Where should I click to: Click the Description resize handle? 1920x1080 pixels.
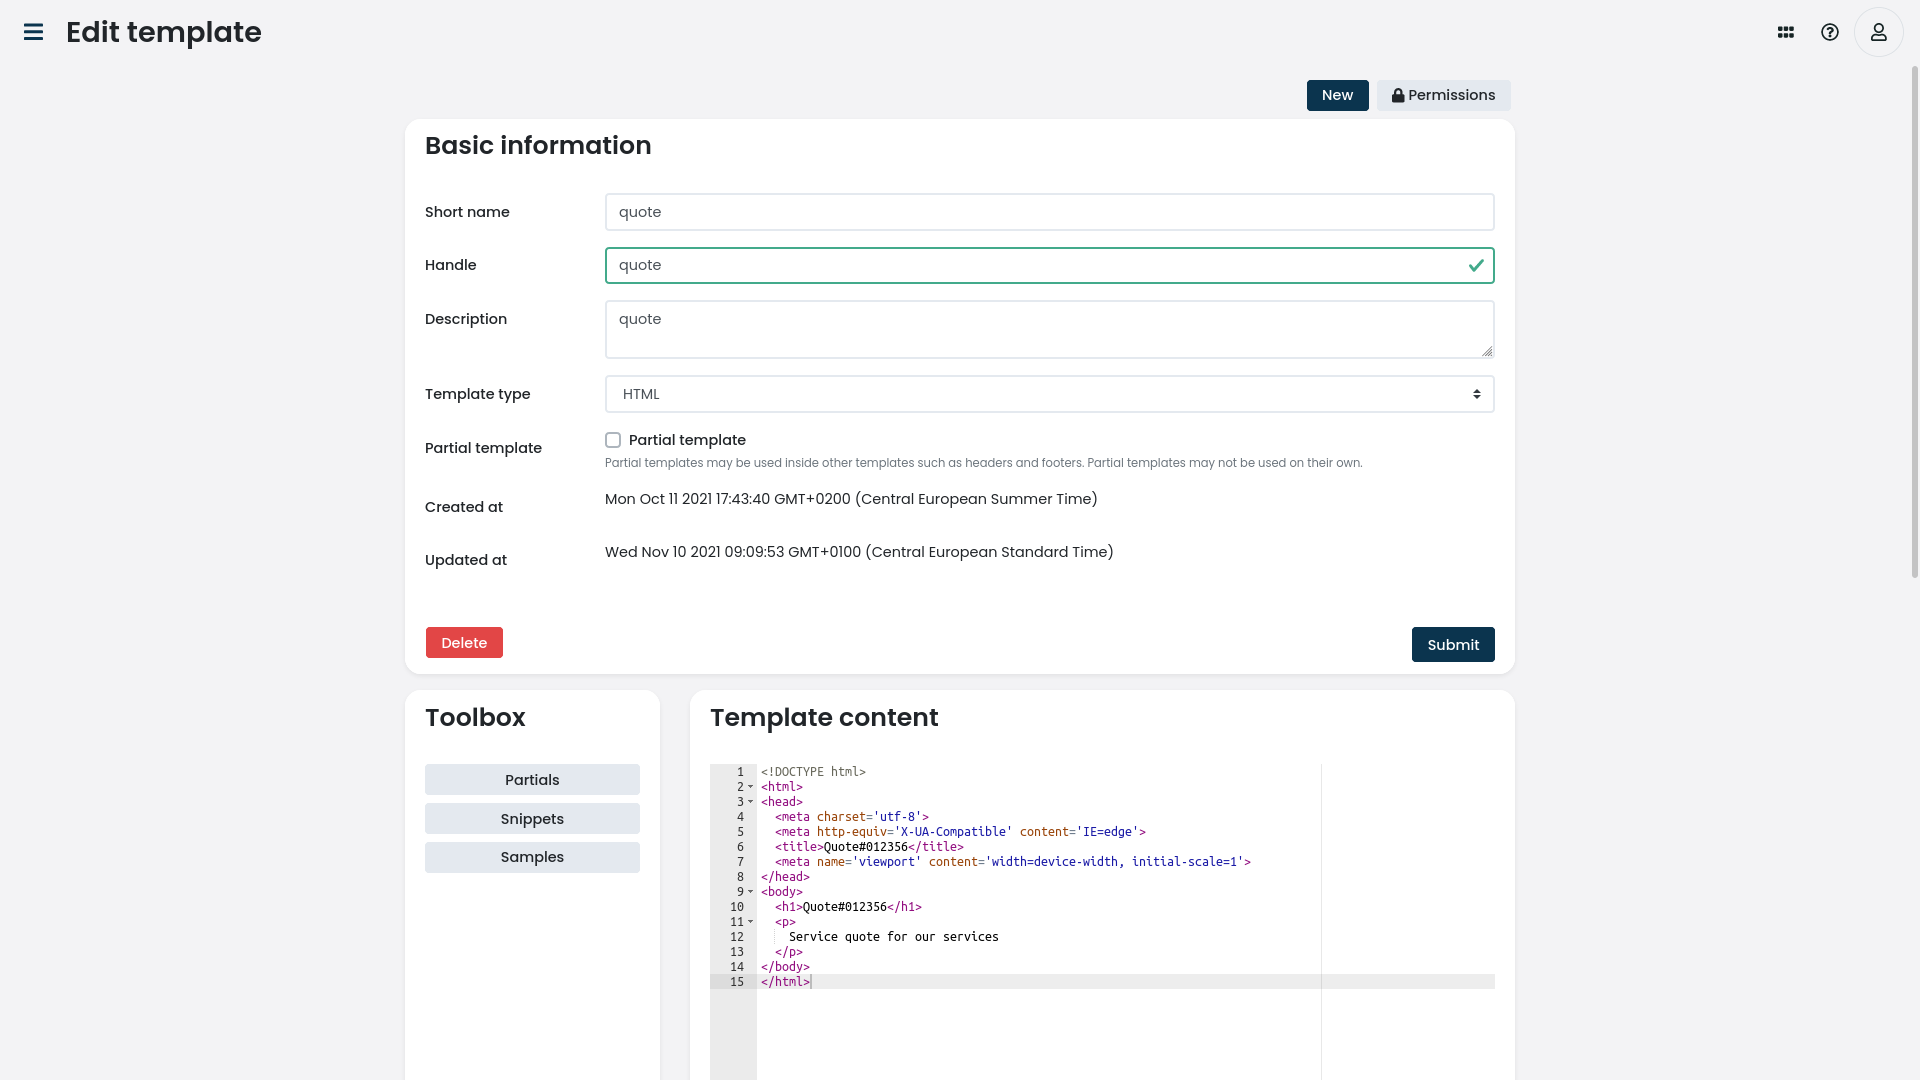click(x=1487, y=351)
